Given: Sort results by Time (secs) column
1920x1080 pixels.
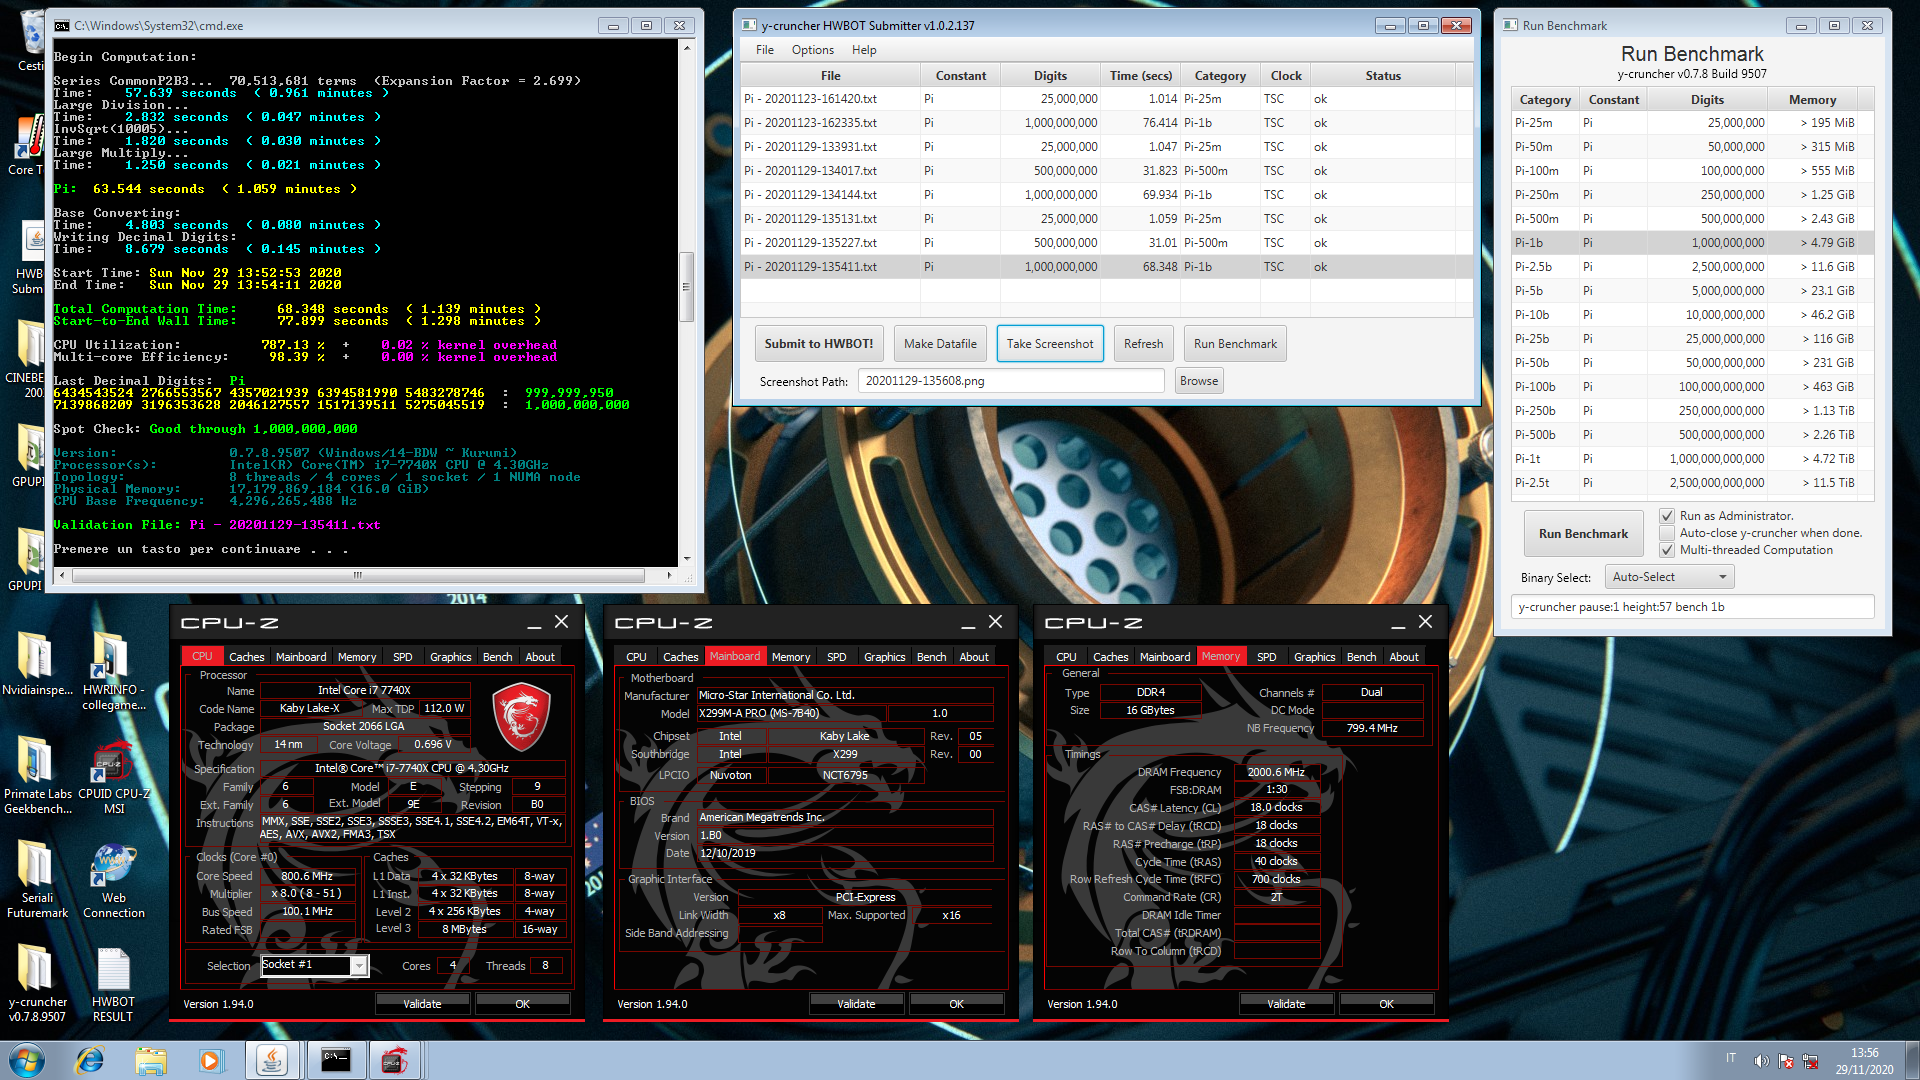Looking at the screenshot, I should click(x=1140, y=76).
